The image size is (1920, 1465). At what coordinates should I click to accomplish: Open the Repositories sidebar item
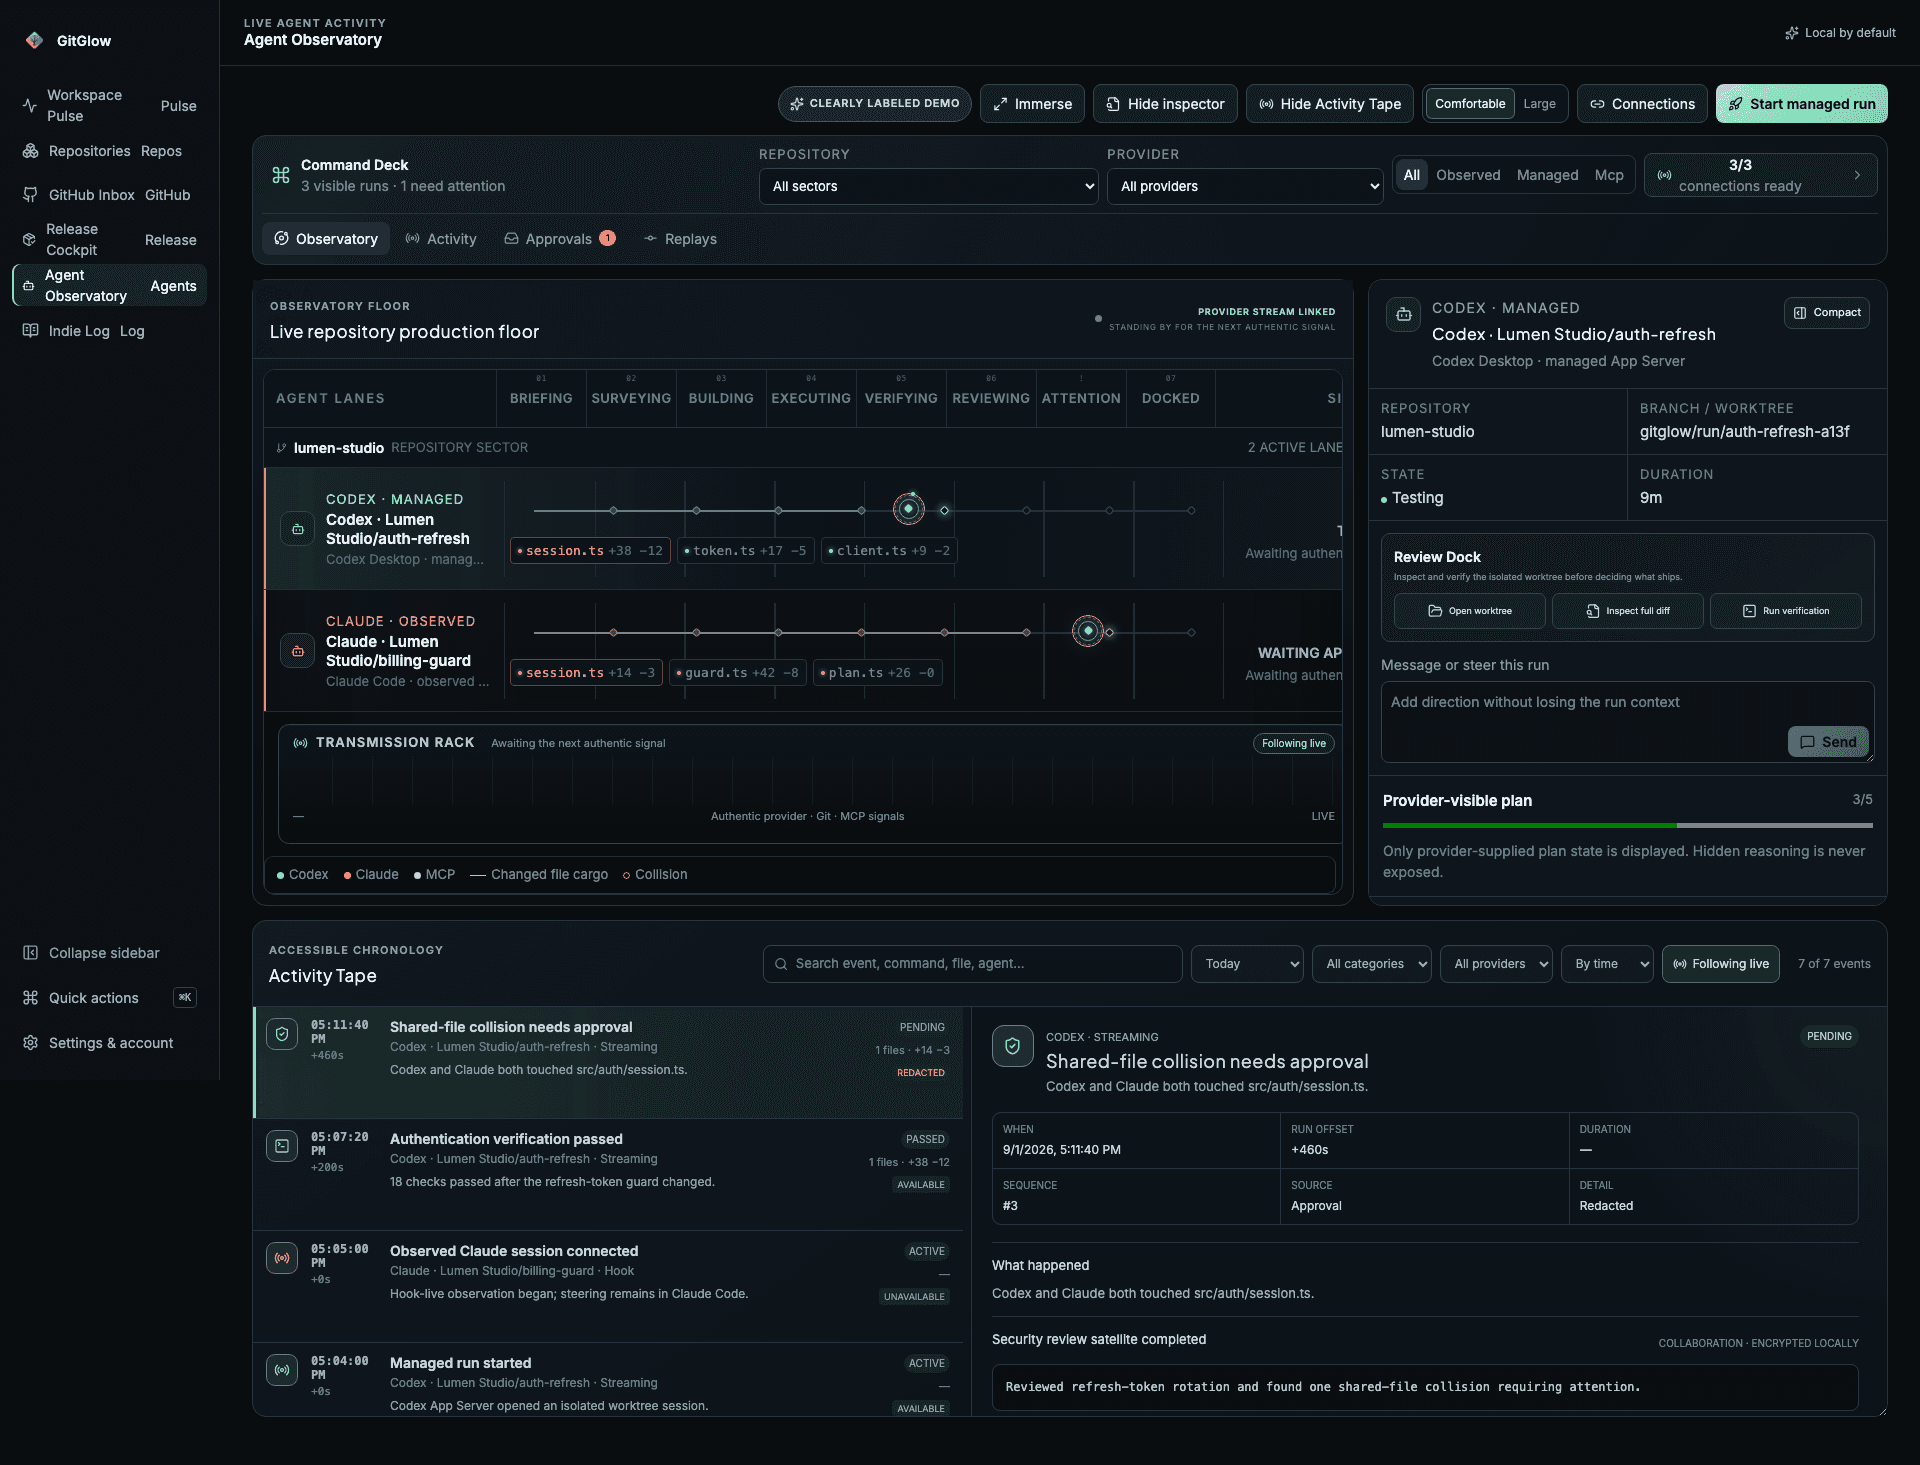(110, 151)
